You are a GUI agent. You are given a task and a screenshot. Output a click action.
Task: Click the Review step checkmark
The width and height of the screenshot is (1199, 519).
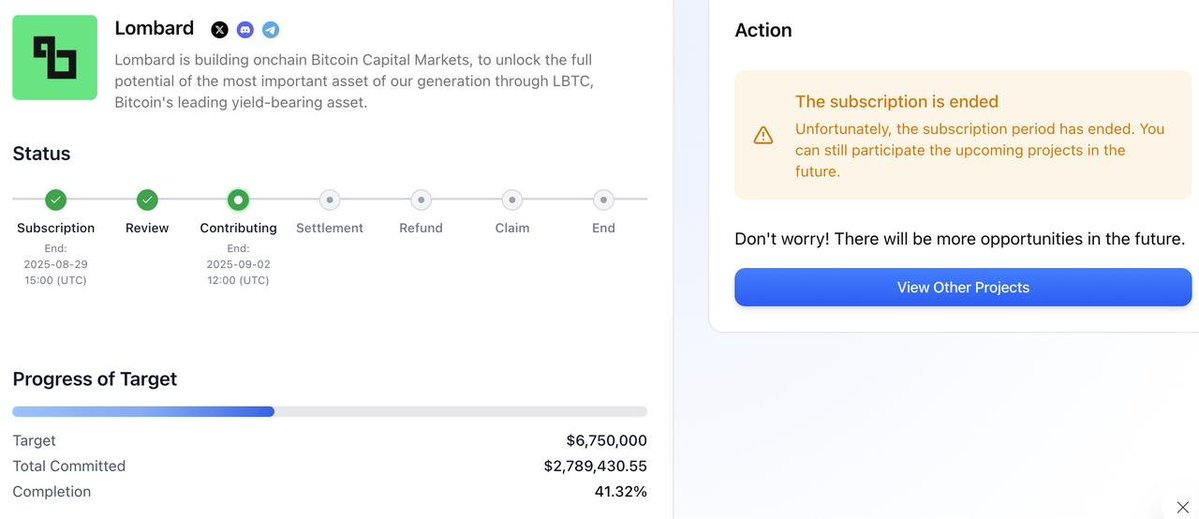[x=148, y=199]
